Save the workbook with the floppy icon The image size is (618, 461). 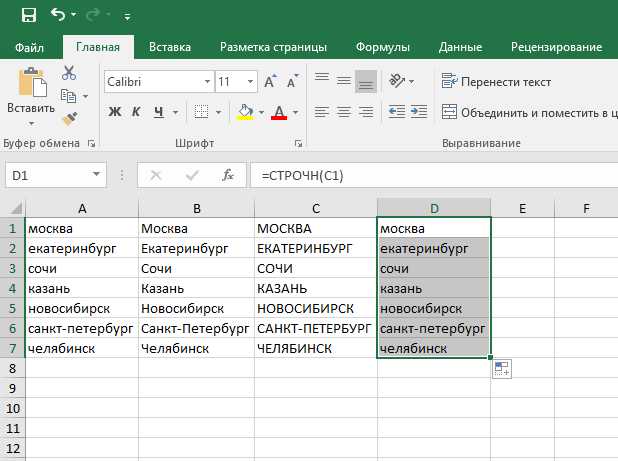(29, 15)
